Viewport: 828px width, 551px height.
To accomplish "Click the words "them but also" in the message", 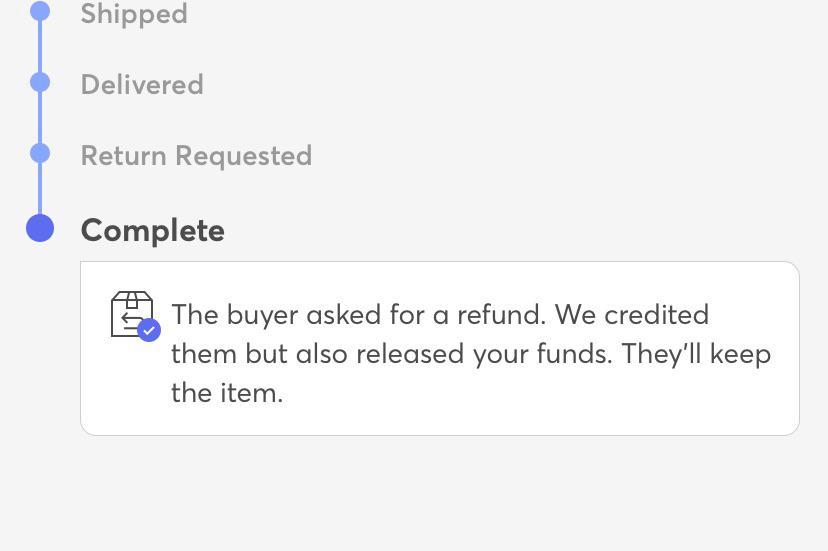I will click(x=260, y=354).
